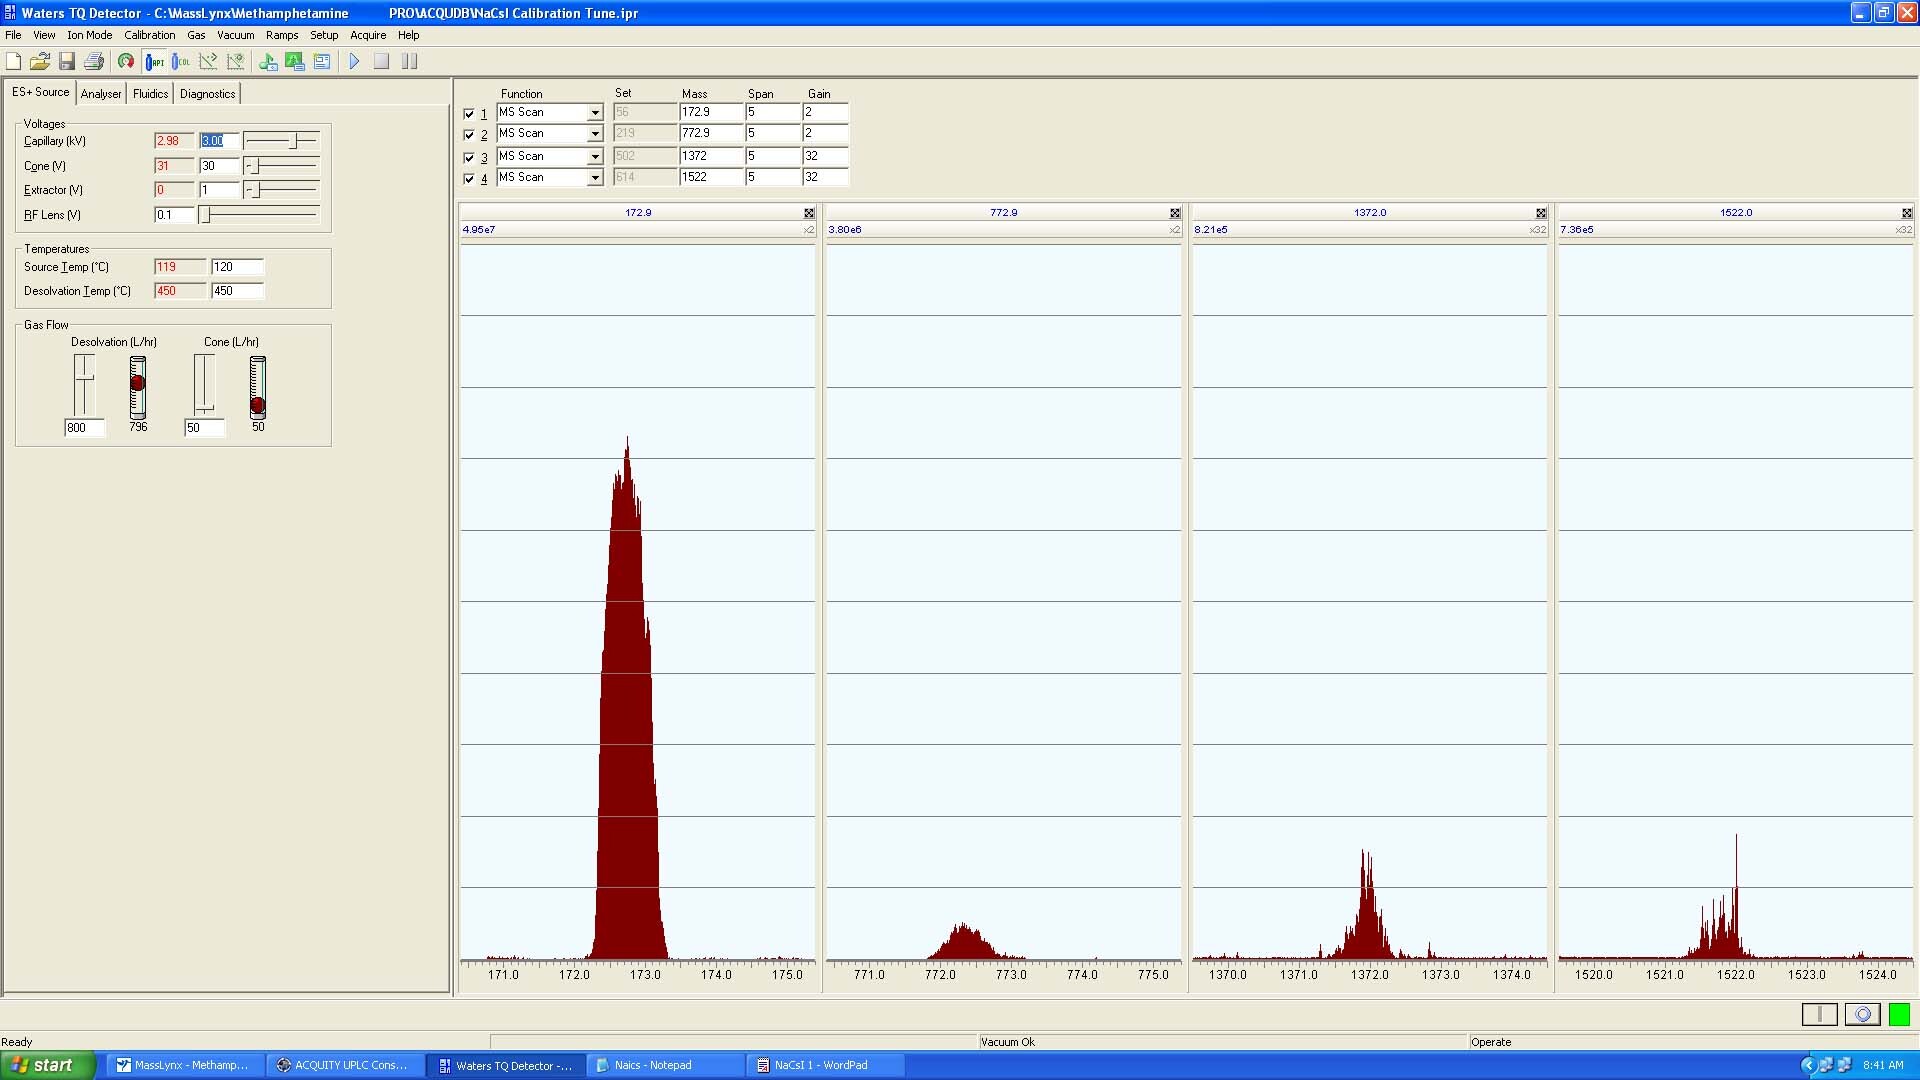Uncheck function 2 checkbox
Image resolution: width=1920 pixels, height=1080 pixels.
click(x=469, y=135)
